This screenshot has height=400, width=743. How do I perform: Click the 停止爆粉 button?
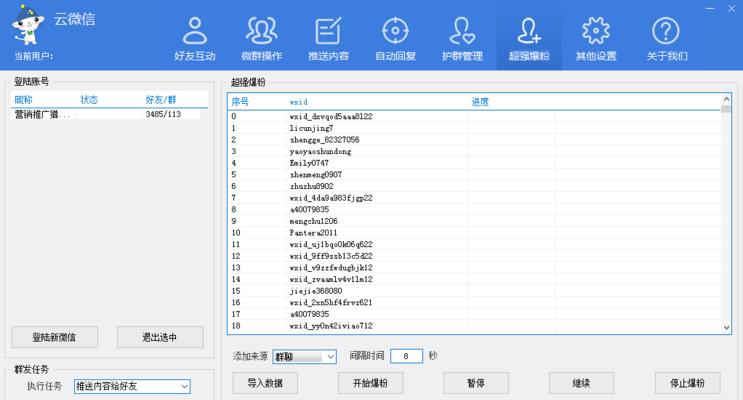[x=688, y=383]
